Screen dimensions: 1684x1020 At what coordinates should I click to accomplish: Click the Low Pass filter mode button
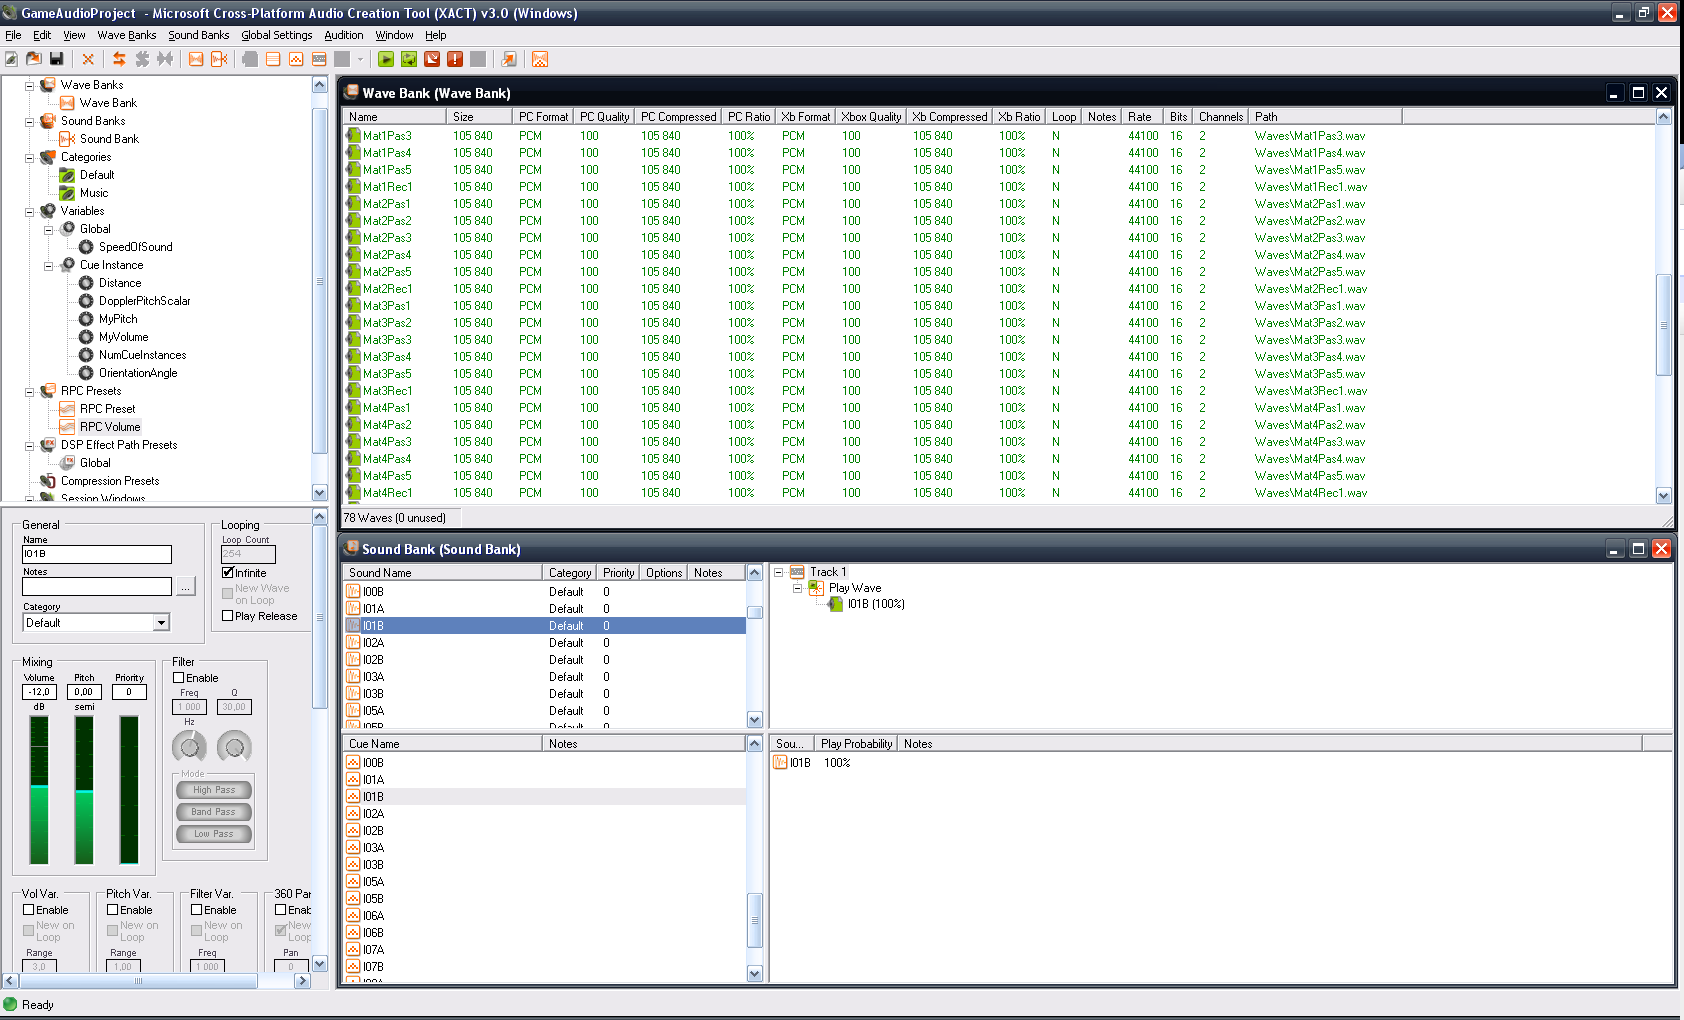click(214, 834)
